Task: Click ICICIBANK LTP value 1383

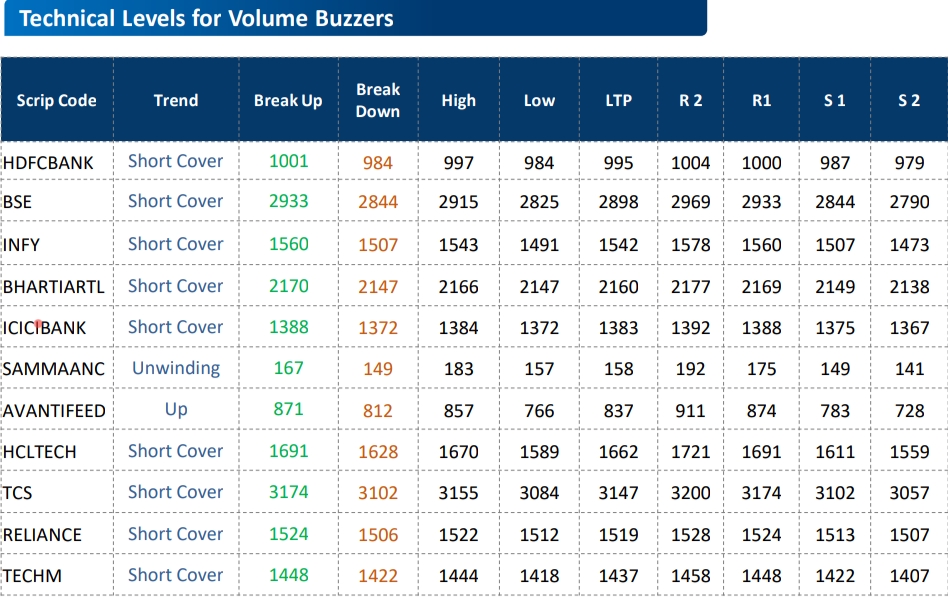Action: click(x=618, y=328)
